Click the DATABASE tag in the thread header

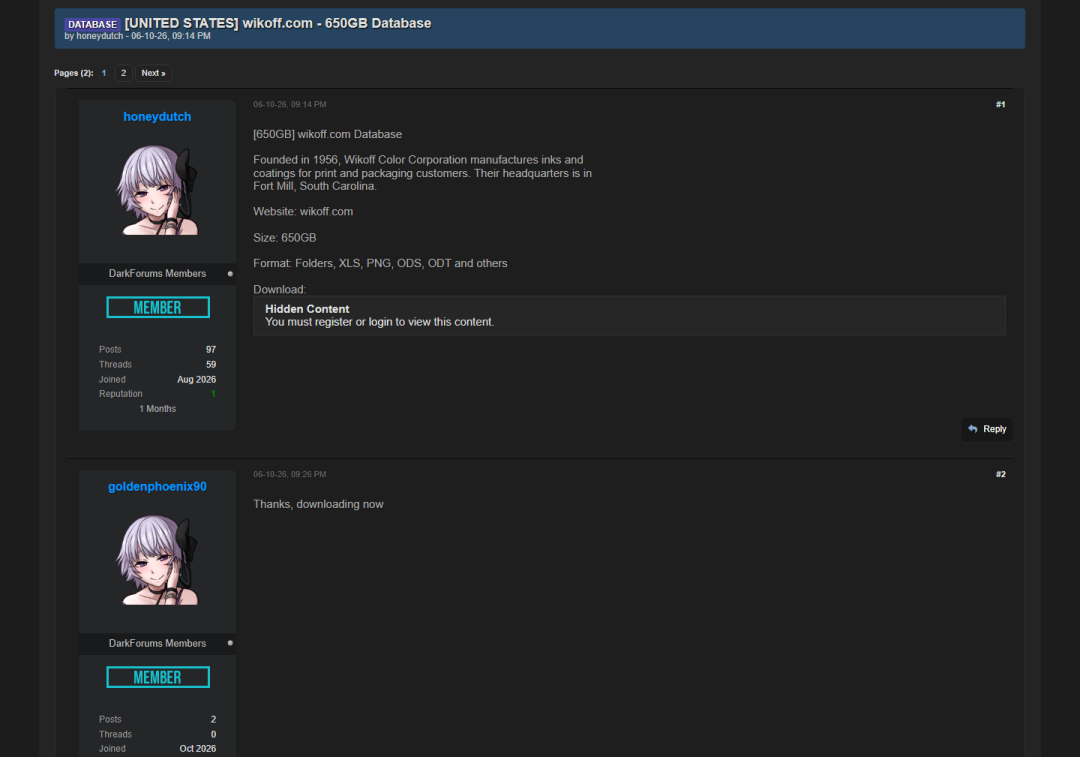(92, 24)
